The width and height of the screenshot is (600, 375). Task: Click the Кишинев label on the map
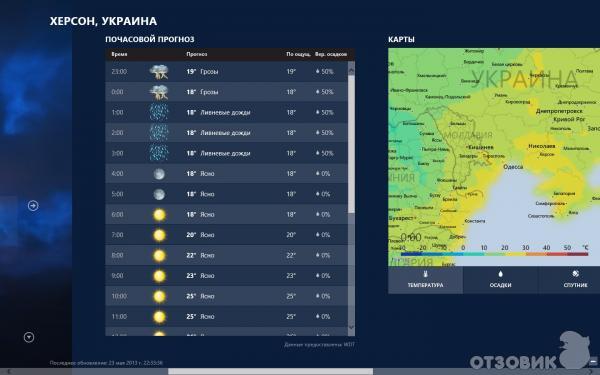(481, 147)
